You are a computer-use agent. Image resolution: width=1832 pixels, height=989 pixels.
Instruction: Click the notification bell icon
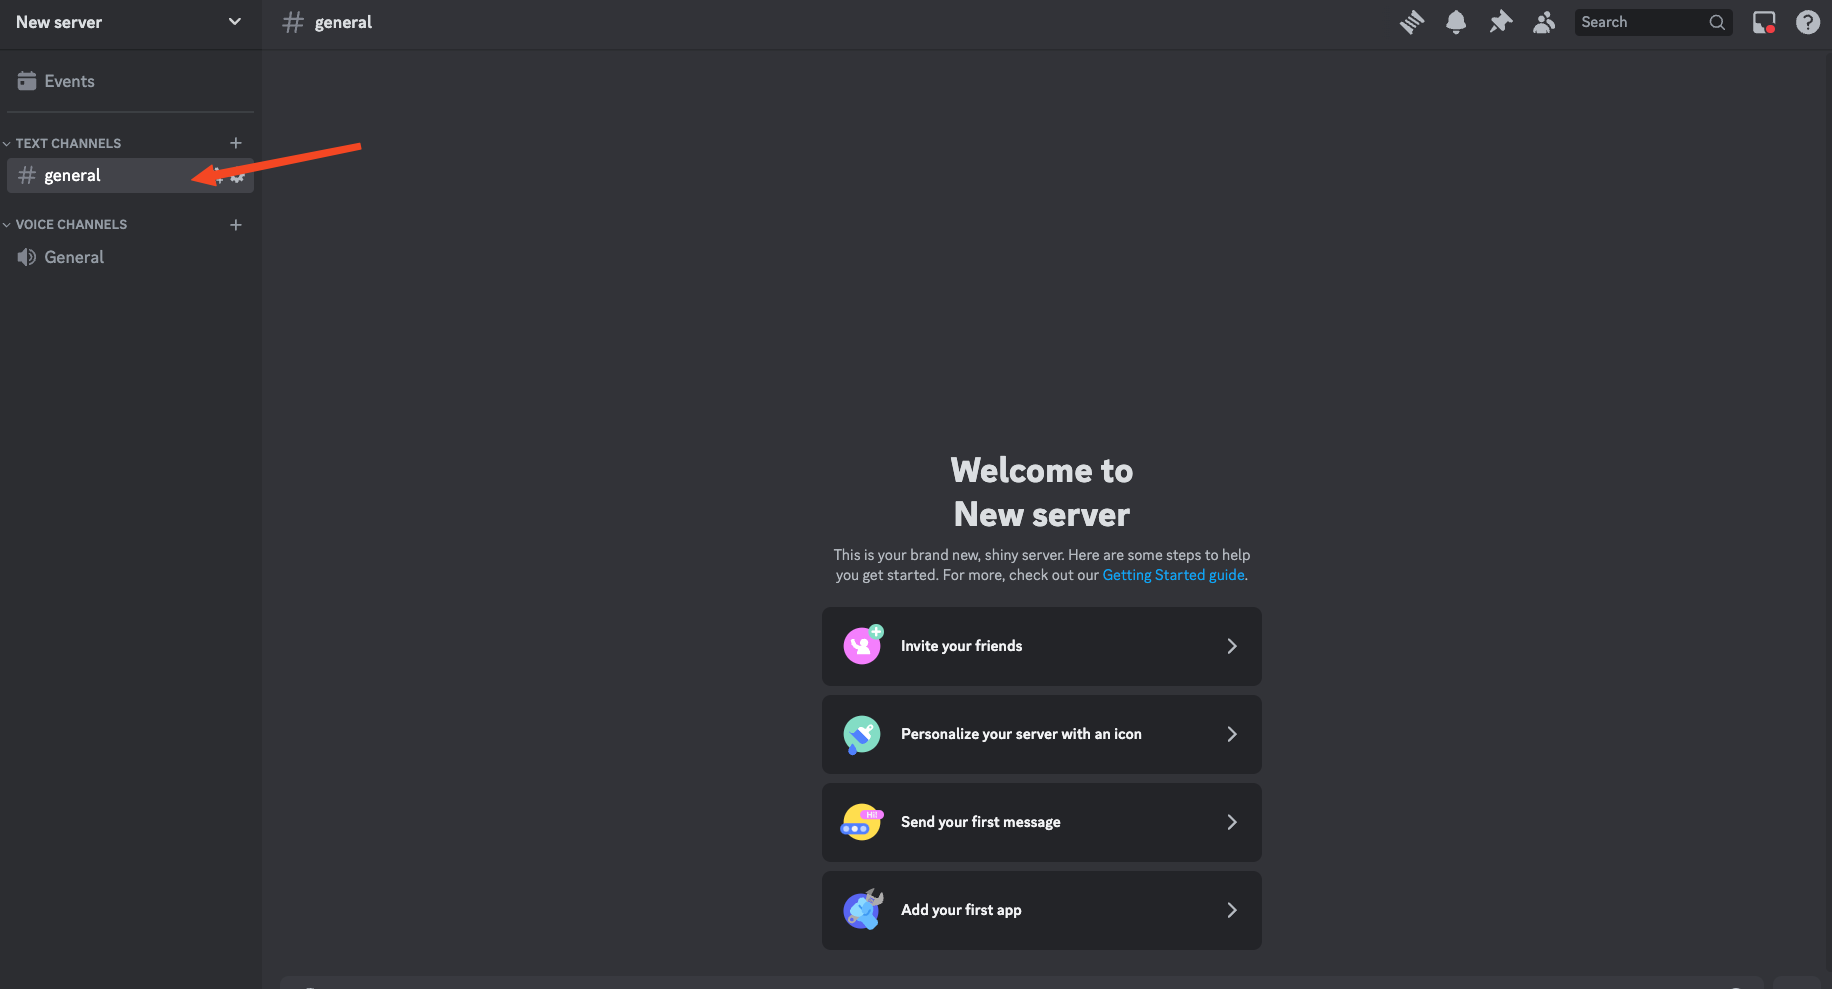[1456, 22]
